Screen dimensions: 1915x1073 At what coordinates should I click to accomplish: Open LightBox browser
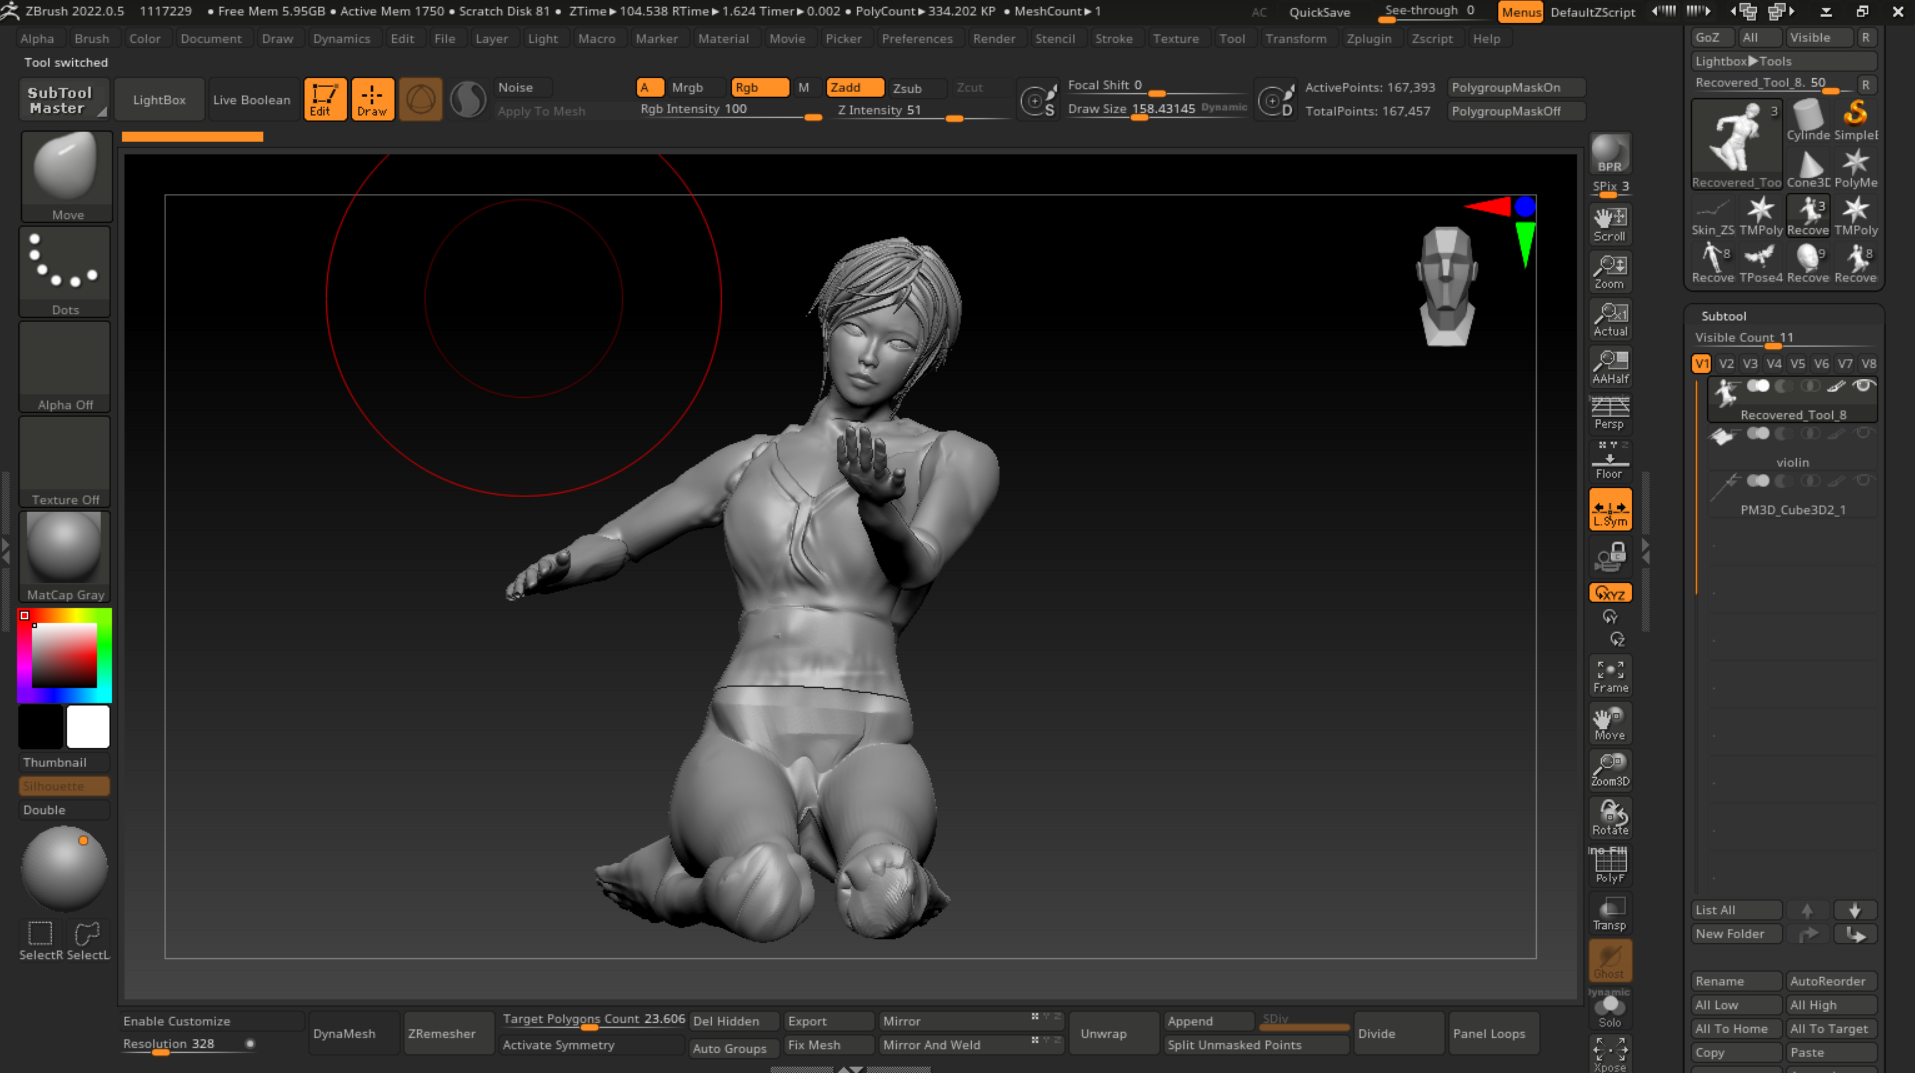159,99
